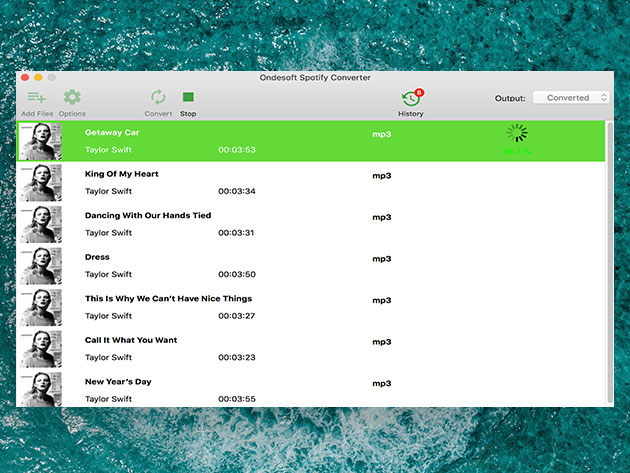The width and height of the screenshot is (630, 473).
Task: Select the Dress song title
Action: (x=97, y=257)
